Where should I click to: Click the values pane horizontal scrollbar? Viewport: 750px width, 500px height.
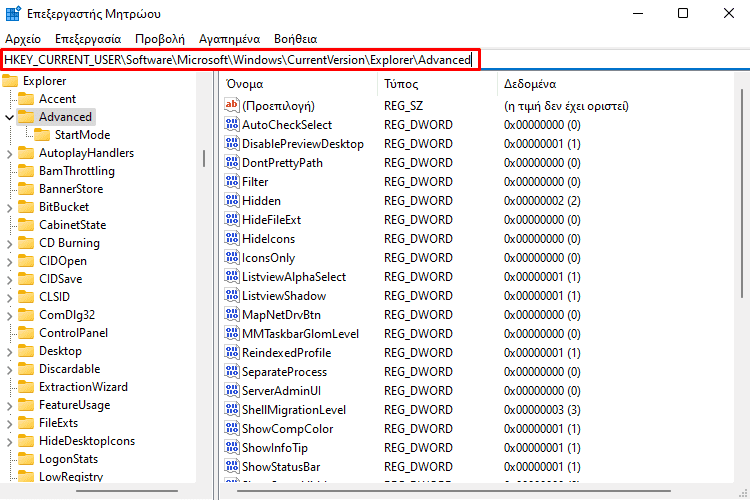(x=453, y=491)
